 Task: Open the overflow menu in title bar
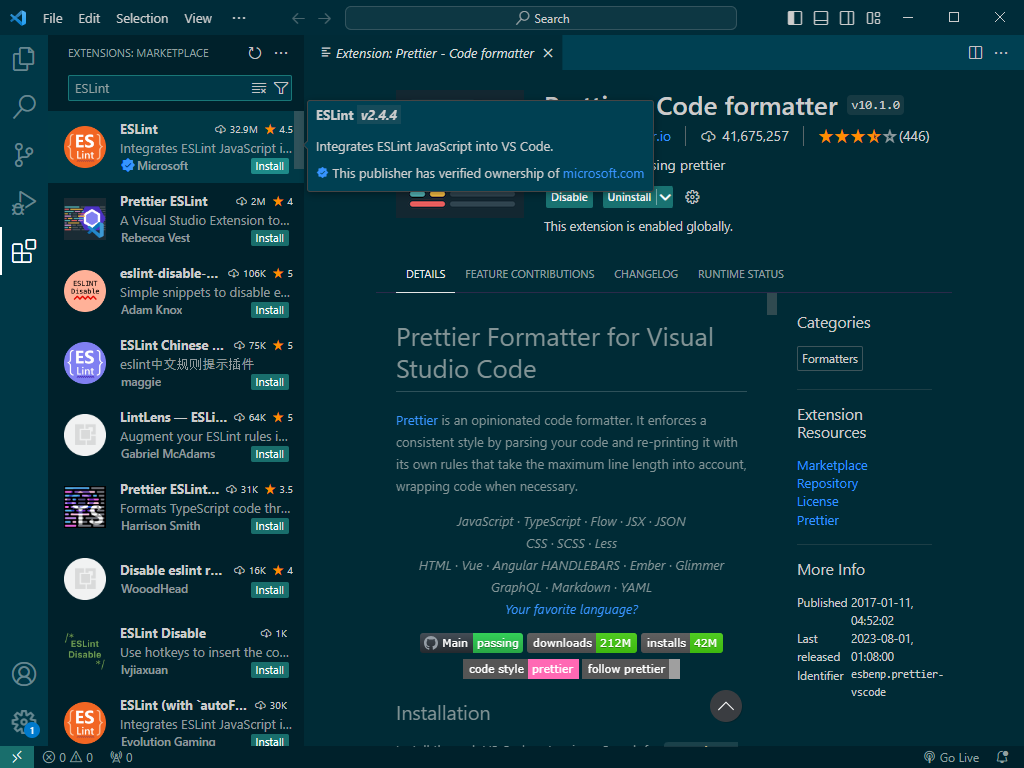pos(239,18)
